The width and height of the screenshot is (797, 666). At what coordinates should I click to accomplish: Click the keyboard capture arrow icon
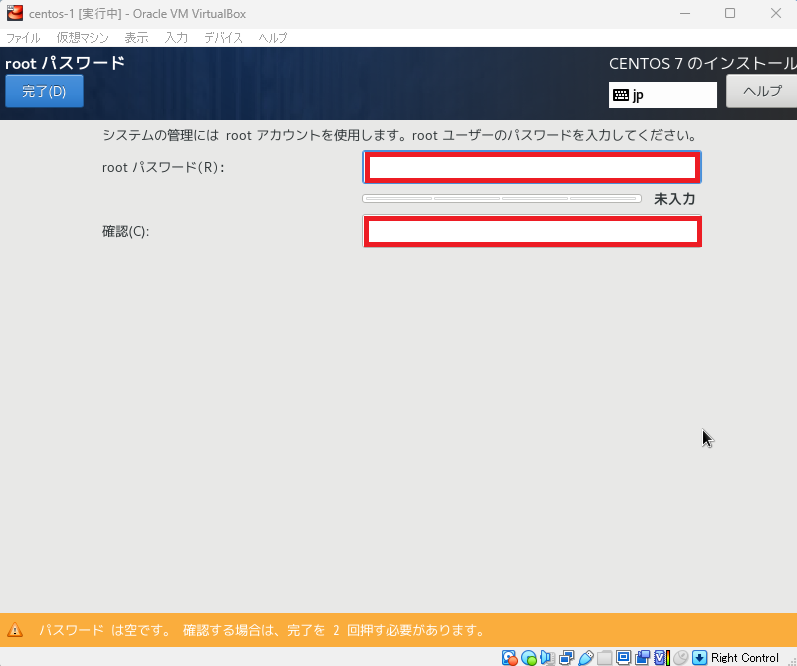pyautogui.click(x=699, y=657)
